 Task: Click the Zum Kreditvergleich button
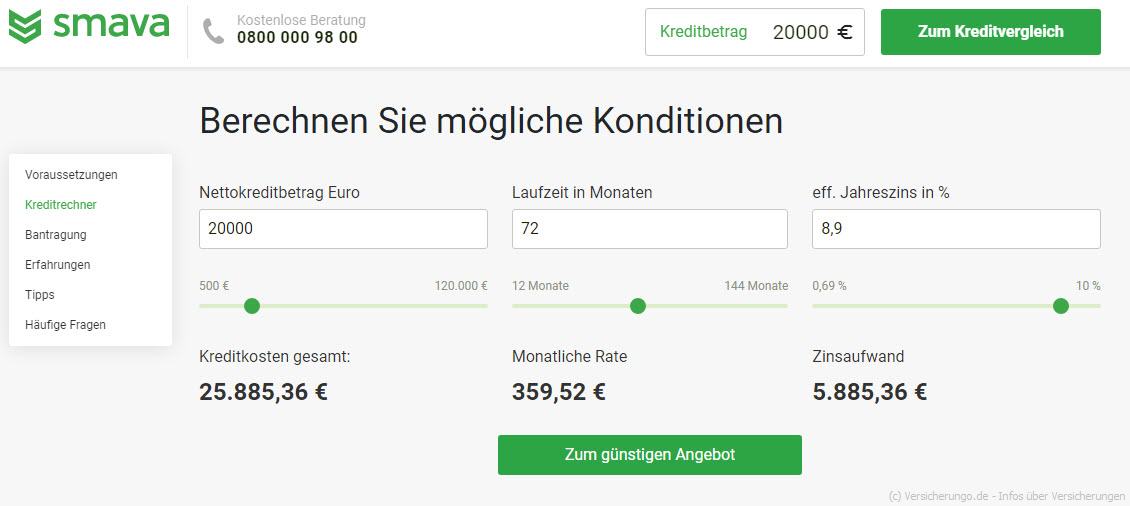991,32
